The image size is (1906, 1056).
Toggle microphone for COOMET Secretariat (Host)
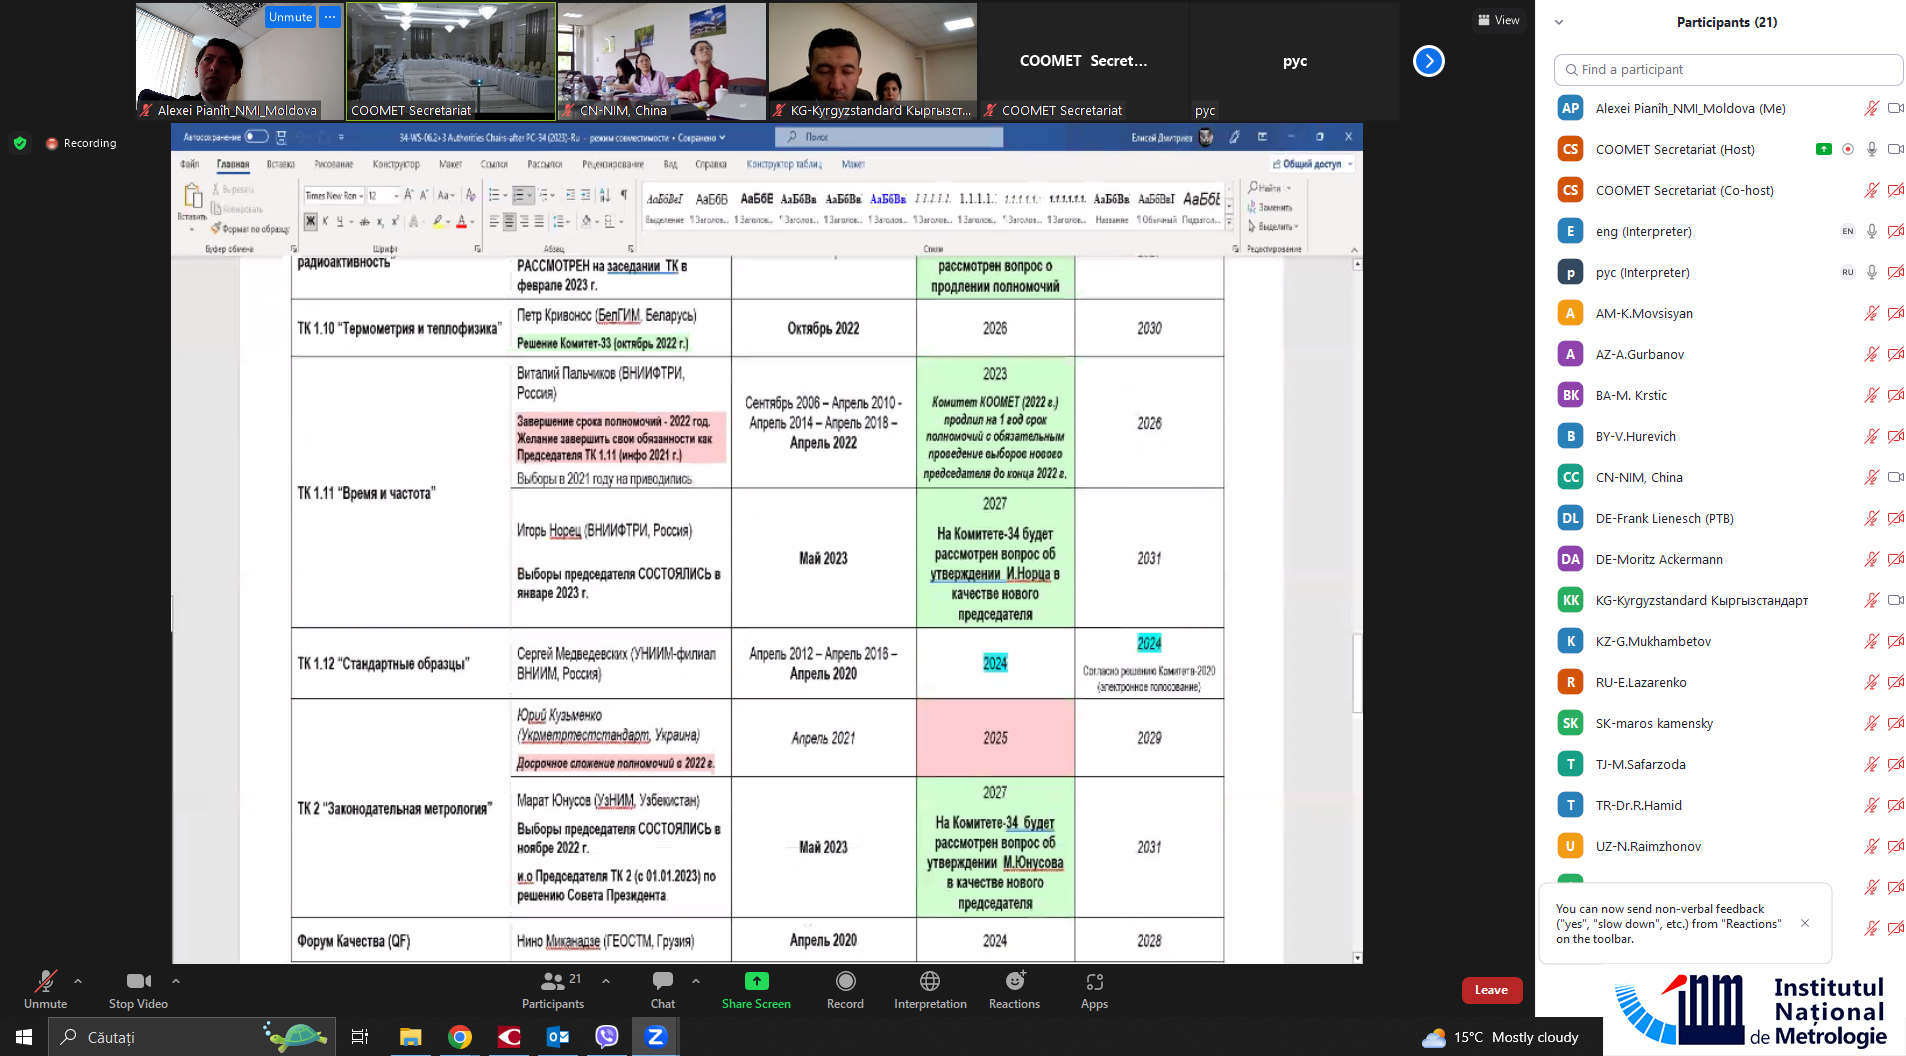tap(1871, 149)
